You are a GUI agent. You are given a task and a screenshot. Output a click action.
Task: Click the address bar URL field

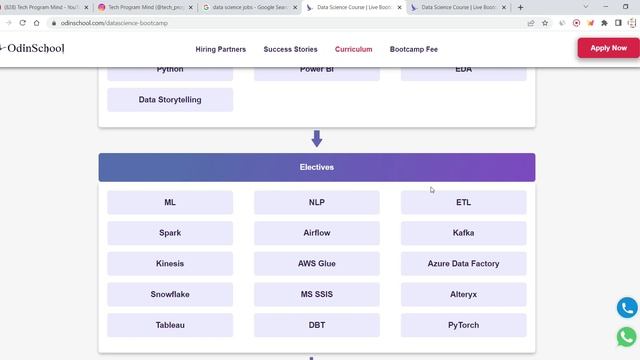[x=286, y=23]
